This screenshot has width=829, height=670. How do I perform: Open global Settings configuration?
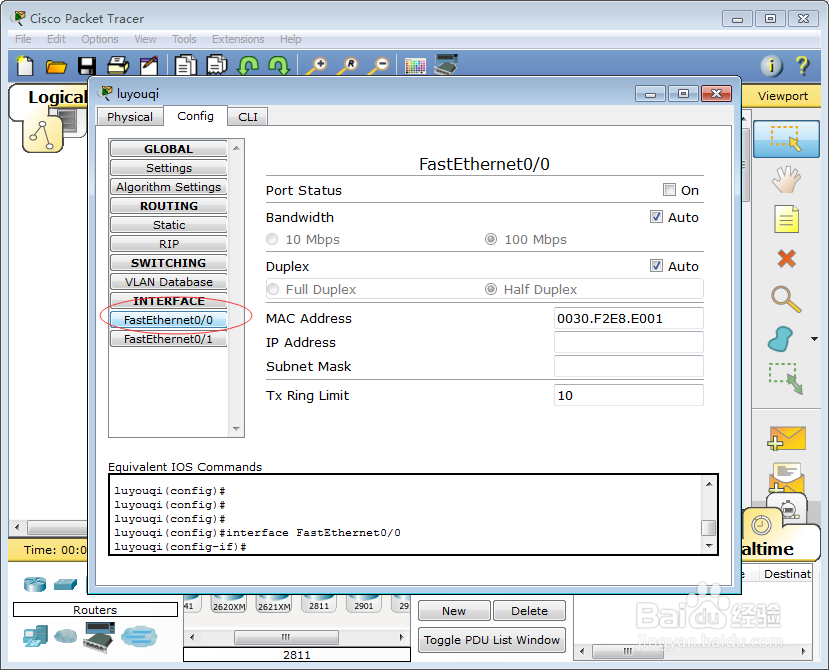169,168
